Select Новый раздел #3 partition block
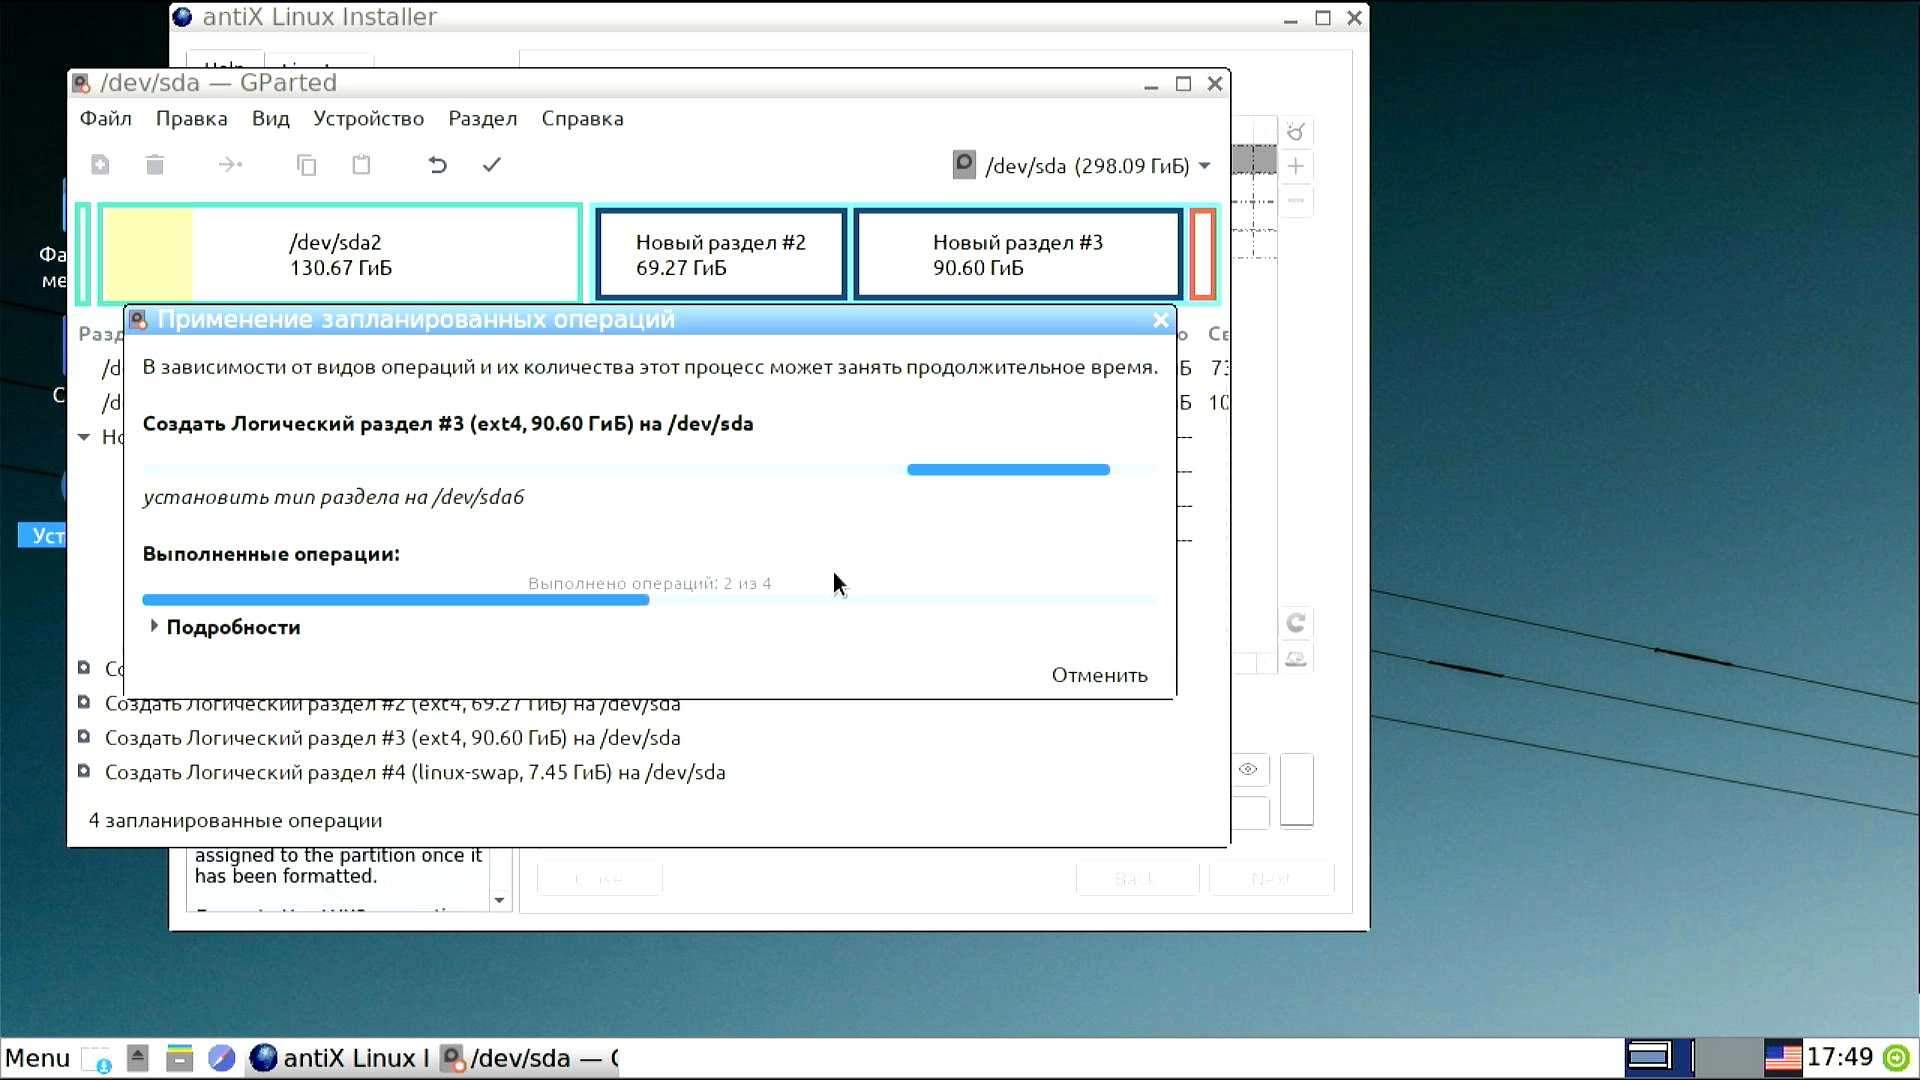Image resolution: width=1920 pixels, height=1080 pixels. 1018,254
